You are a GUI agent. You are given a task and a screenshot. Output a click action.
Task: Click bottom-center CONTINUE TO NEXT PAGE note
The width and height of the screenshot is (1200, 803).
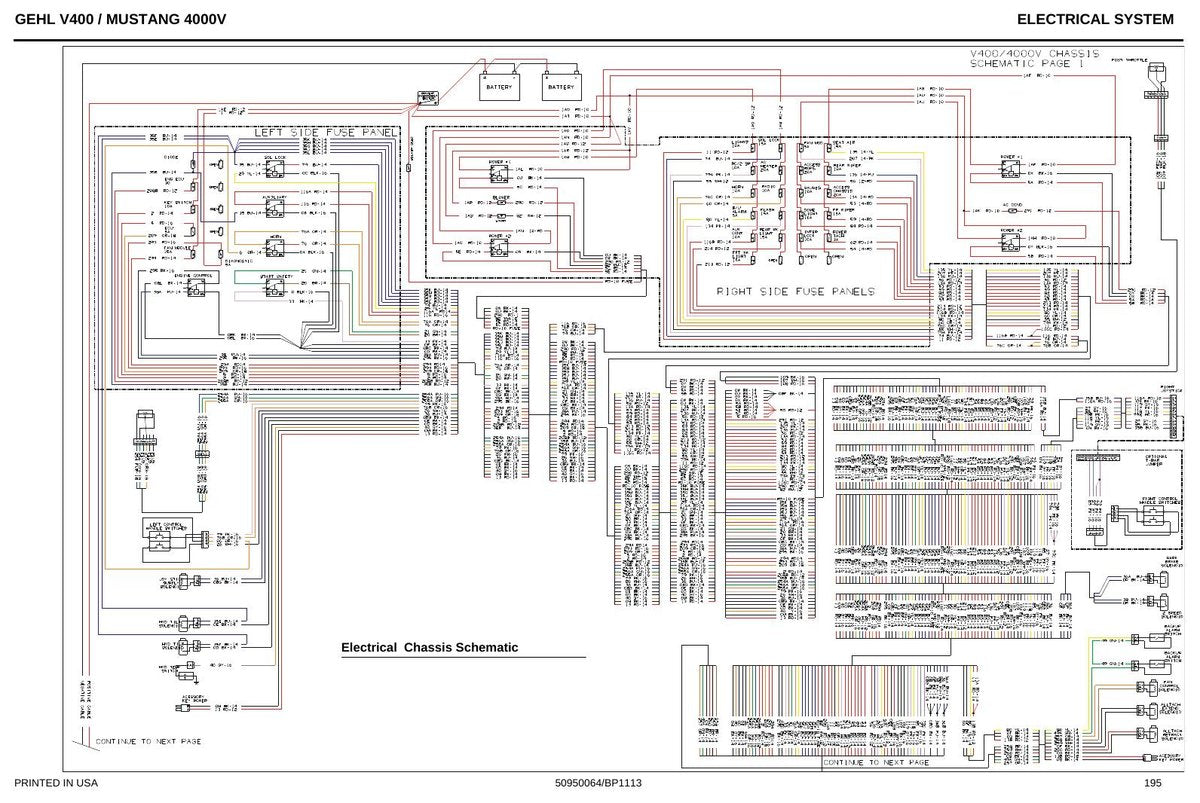tap(875, 762)
